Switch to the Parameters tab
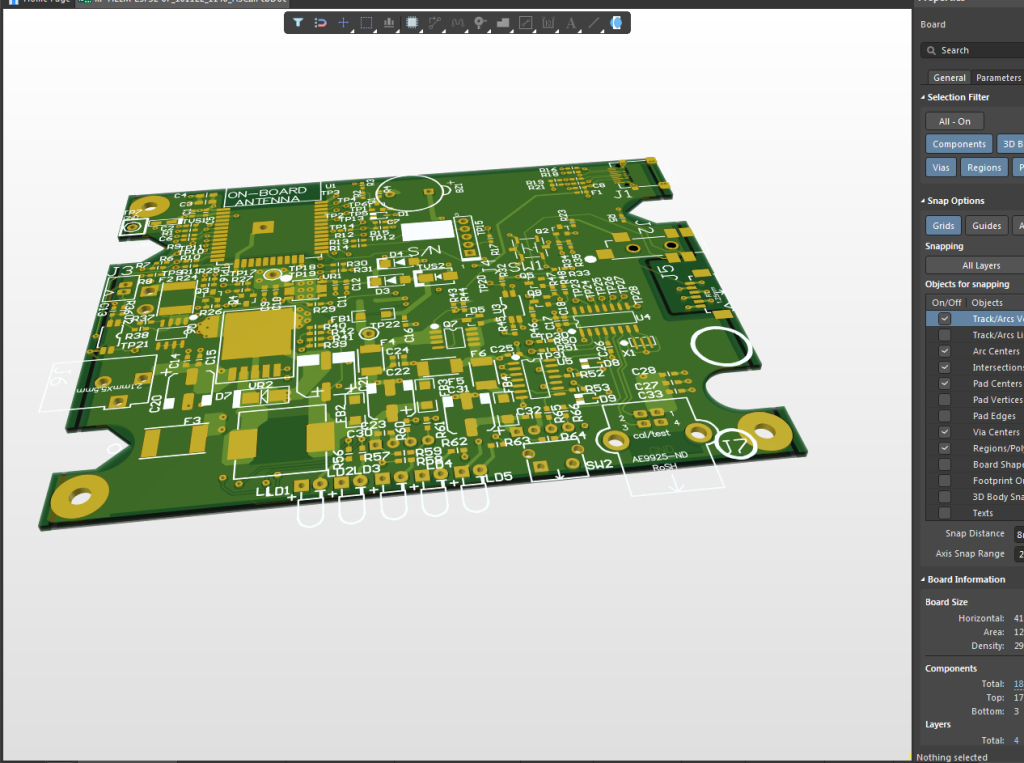 pyautogui.click(x=997, y=77)
